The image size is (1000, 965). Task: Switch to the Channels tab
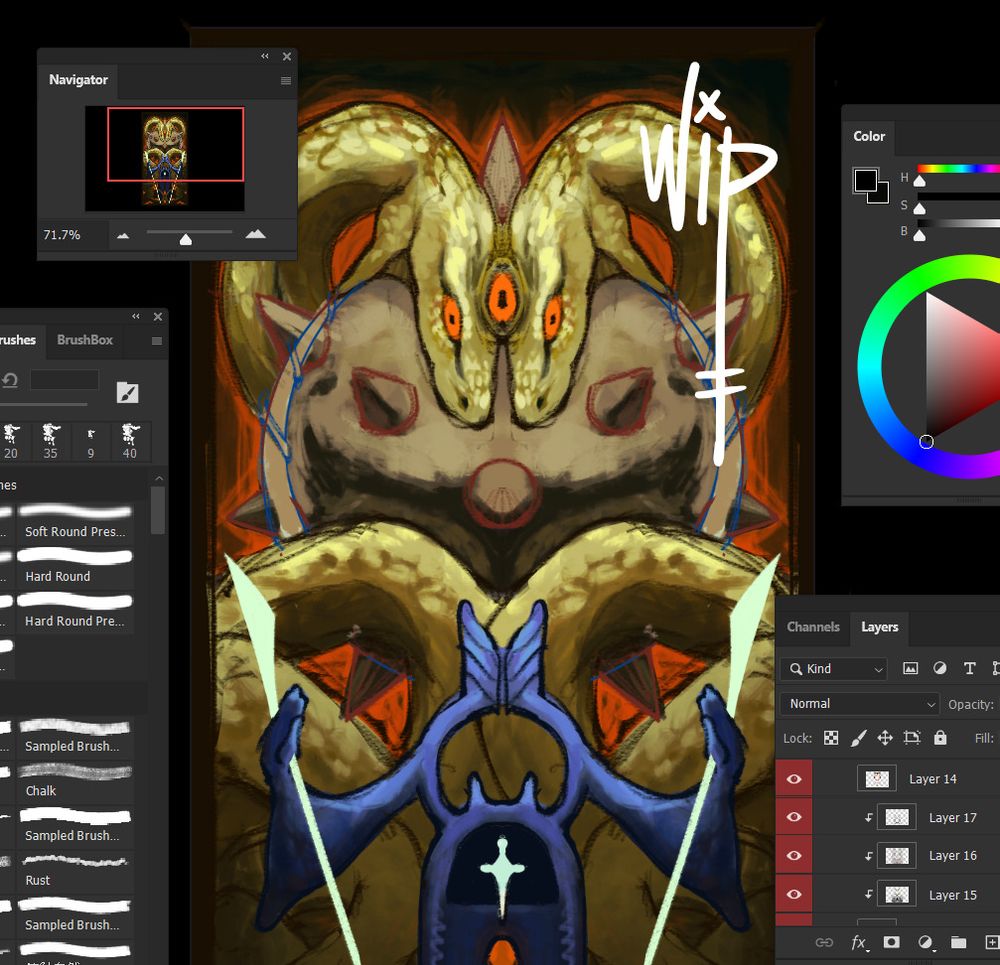click(813, 627)
